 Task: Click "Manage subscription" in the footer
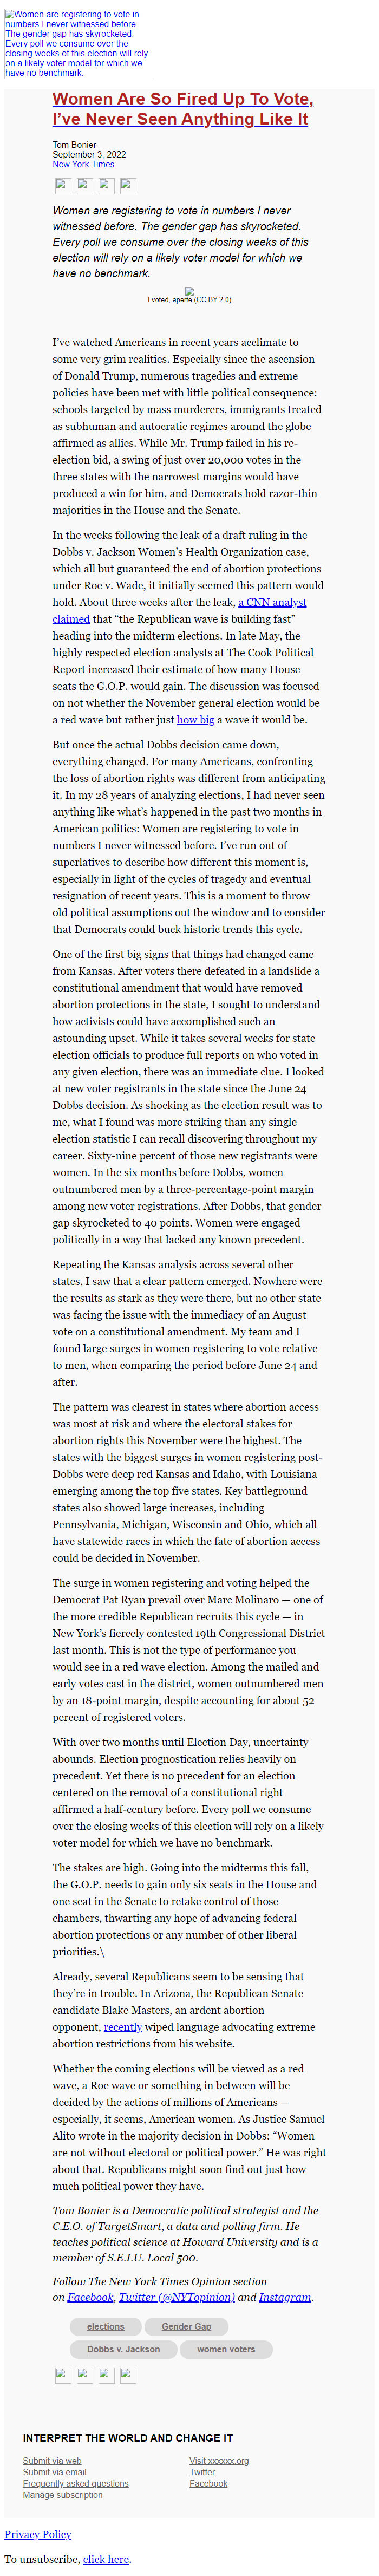(x=63, y=2495)
